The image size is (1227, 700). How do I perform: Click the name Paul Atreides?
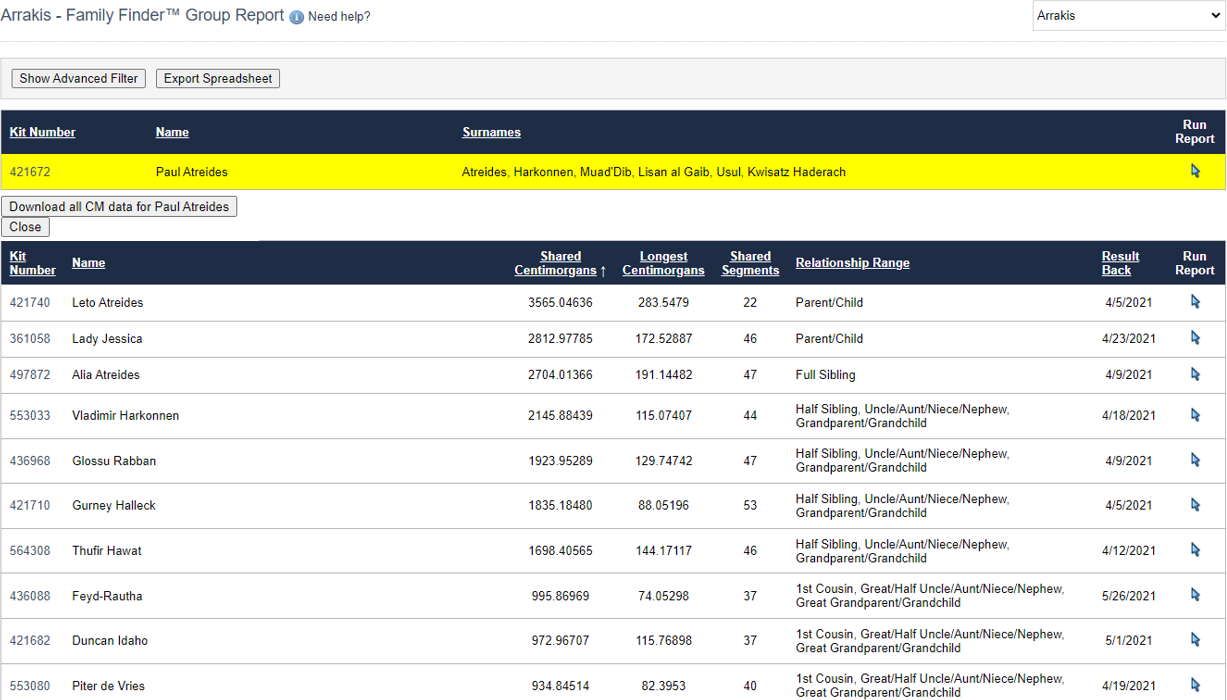[x=192, y=172]
